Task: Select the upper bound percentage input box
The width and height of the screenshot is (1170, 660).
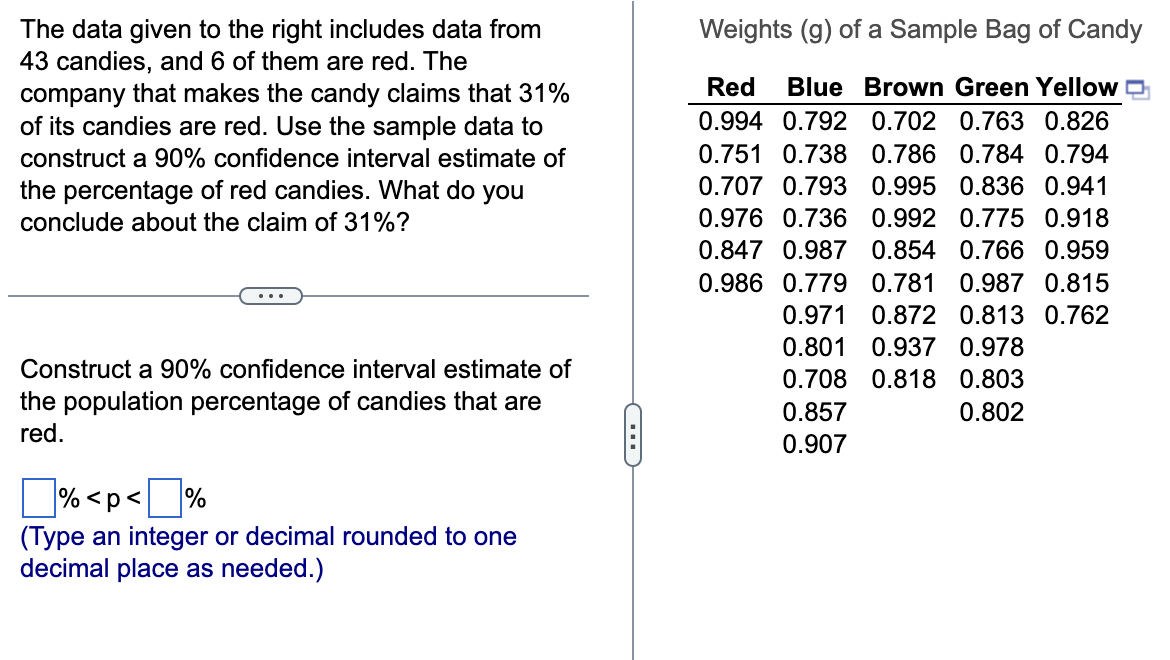Action: tap(163, 497)
